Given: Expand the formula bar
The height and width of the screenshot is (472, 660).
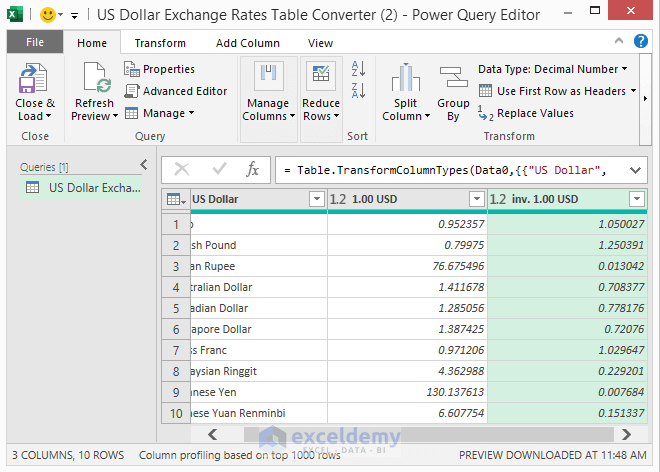Looking at the screenshot, I should tap(635, 170).
